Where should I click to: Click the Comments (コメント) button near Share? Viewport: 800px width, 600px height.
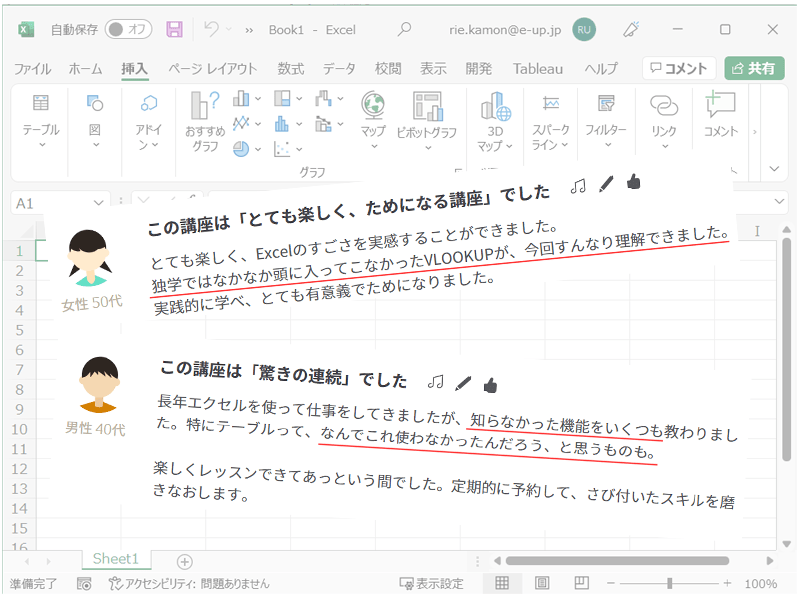(678, 68)
